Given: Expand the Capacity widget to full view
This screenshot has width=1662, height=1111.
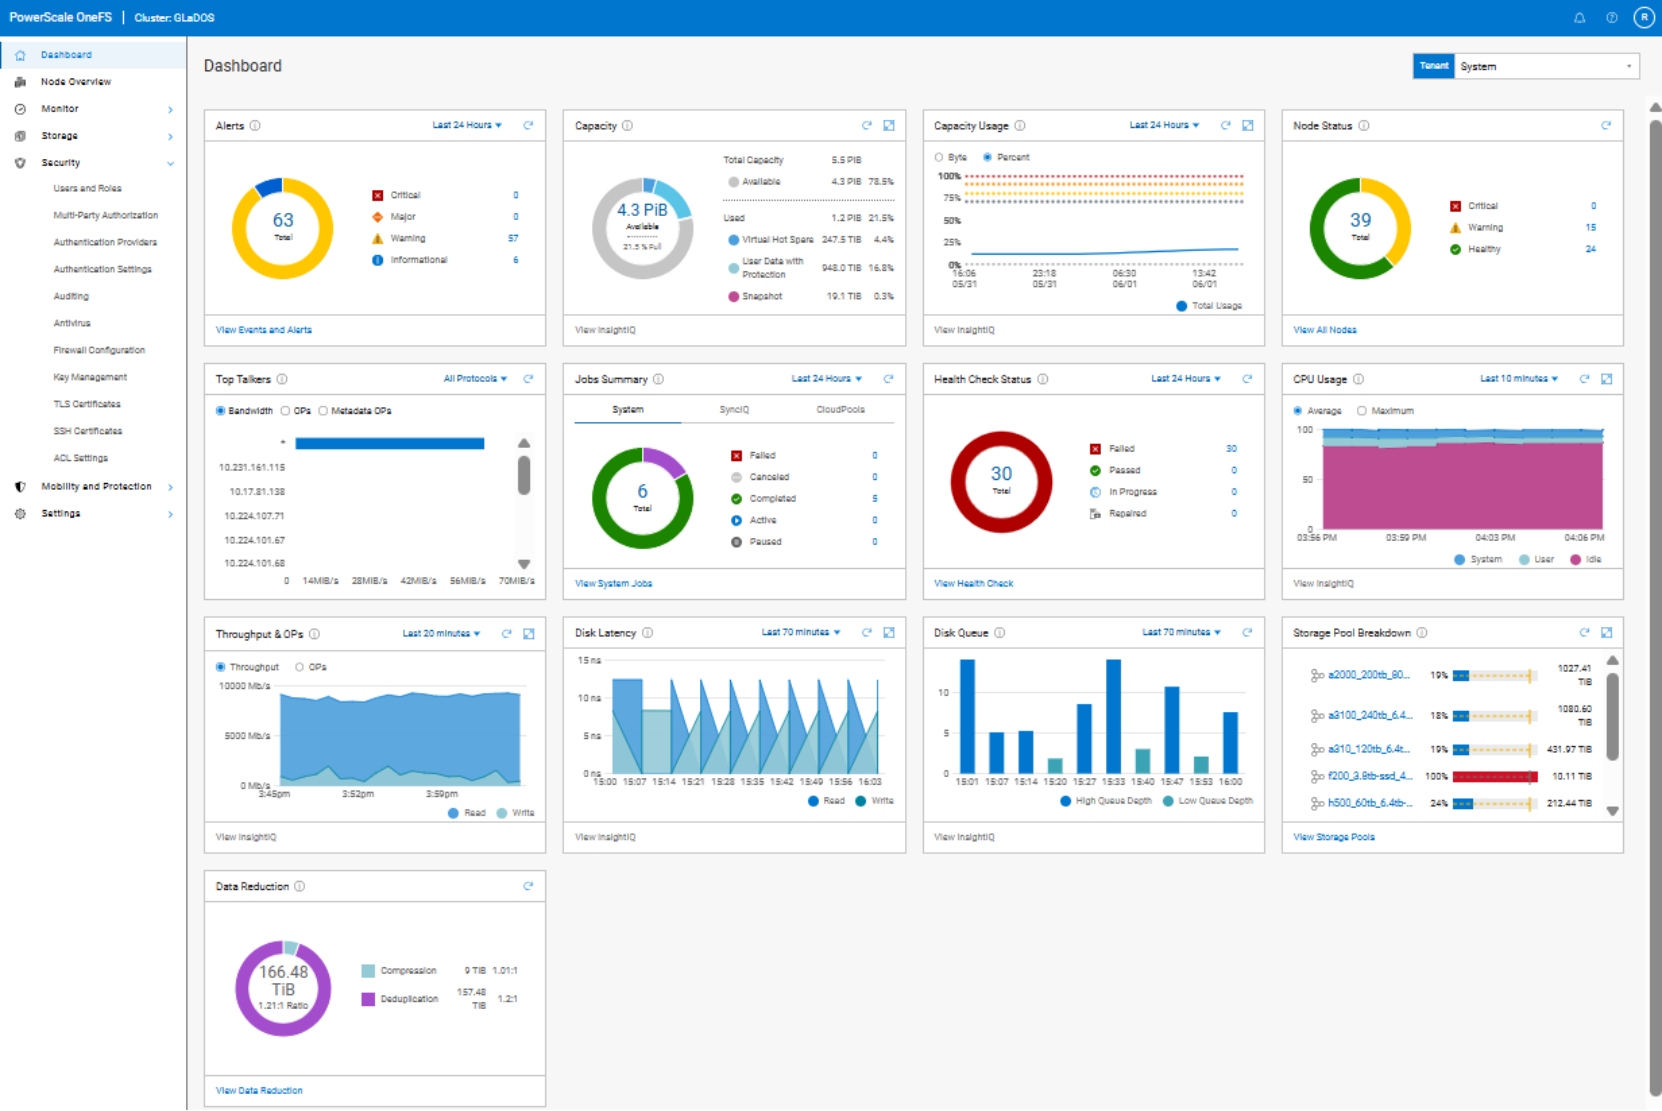Looking at the screenshot, I should pyautogui.click(x=889, y=125).
